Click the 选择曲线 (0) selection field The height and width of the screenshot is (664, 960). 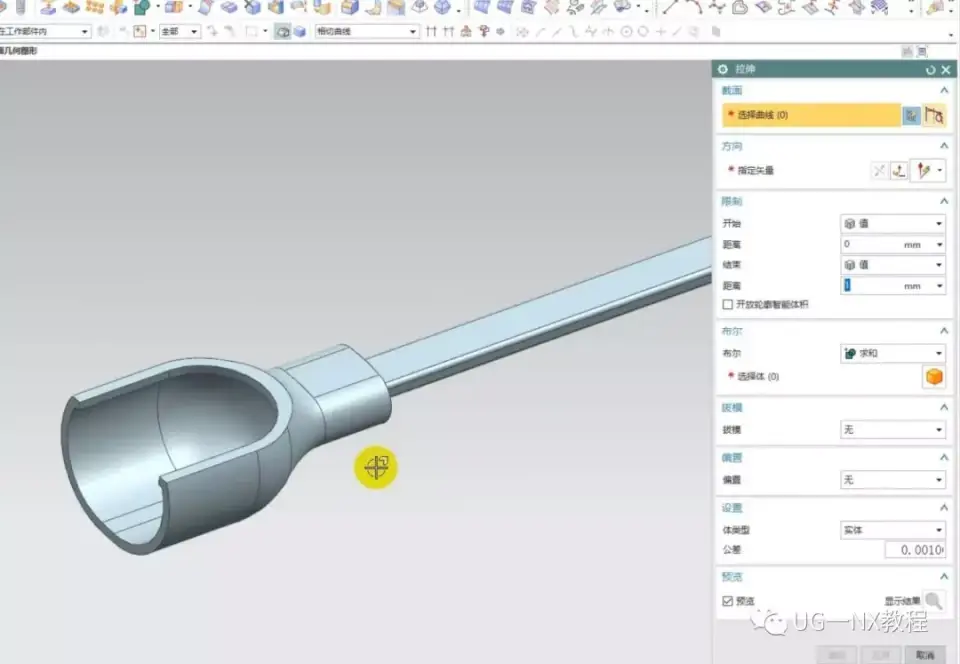click(811, 115)
